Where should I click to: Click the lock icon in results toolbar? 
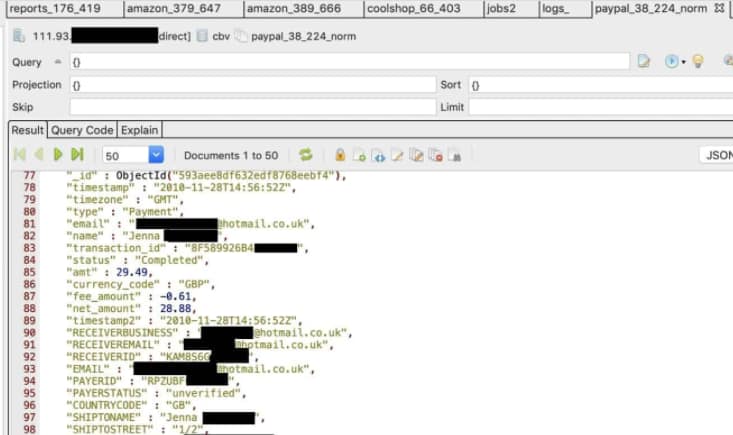tap(340, 155)
